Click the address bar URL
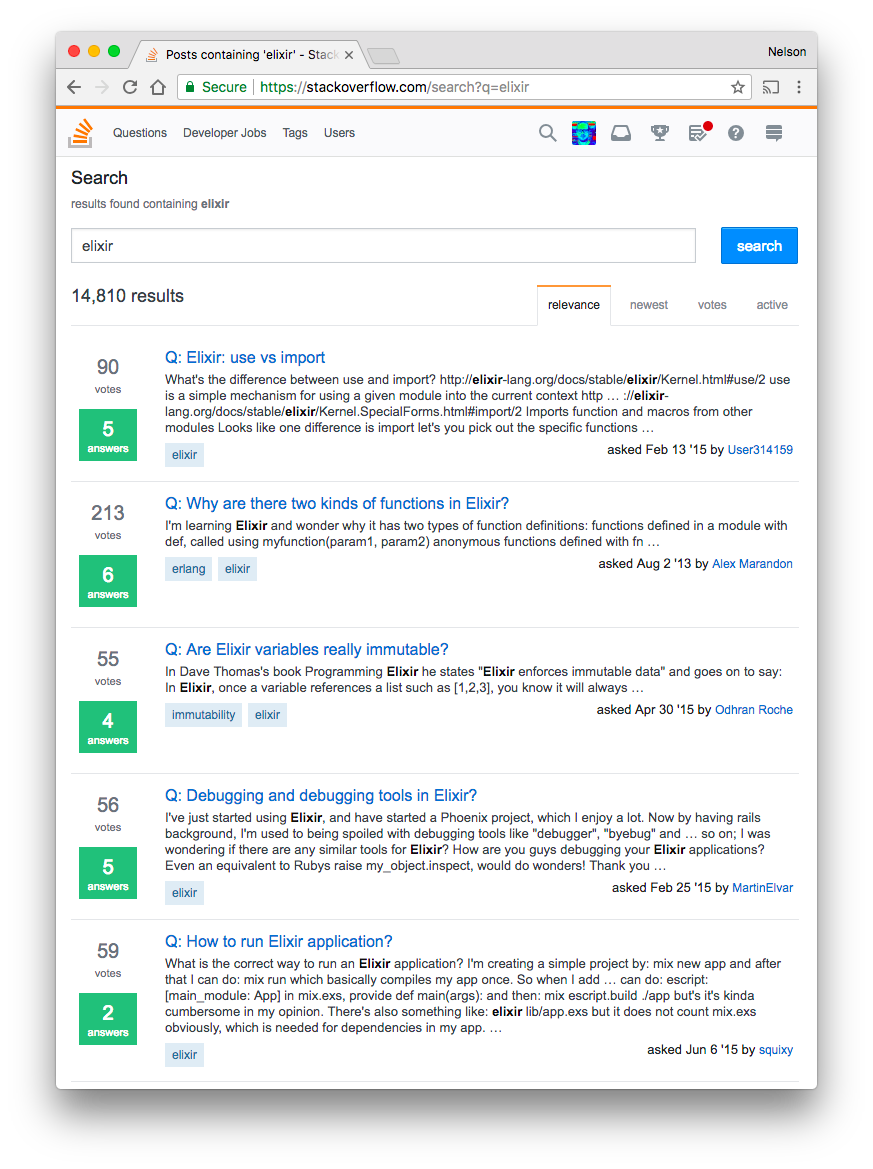 [394, 87]
